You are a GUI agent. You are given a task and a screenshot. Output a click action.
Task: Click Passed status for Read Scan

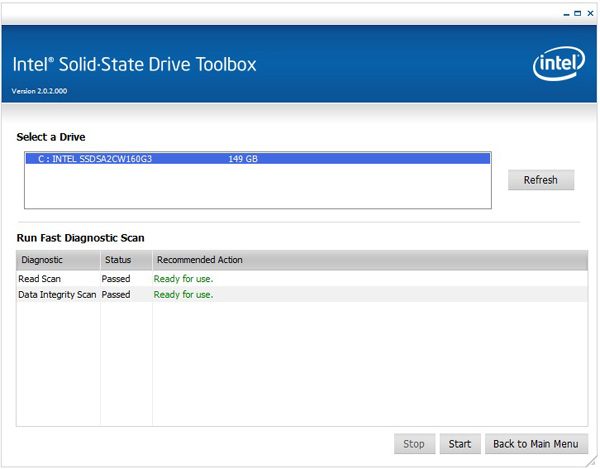116,279
